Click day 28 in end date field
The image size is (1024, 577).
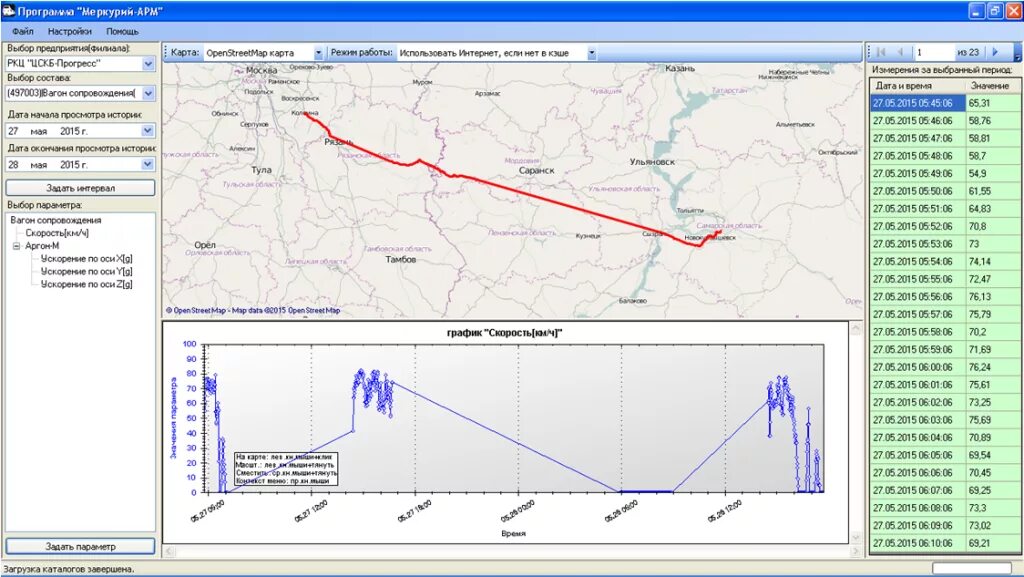pyautogui.click(x=13, y=165)
